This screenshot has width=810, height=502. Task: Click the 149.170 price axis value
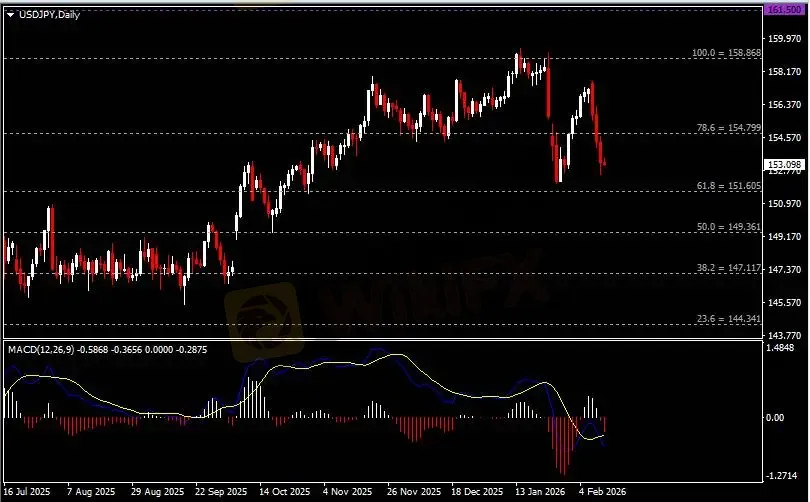(784, 237)
